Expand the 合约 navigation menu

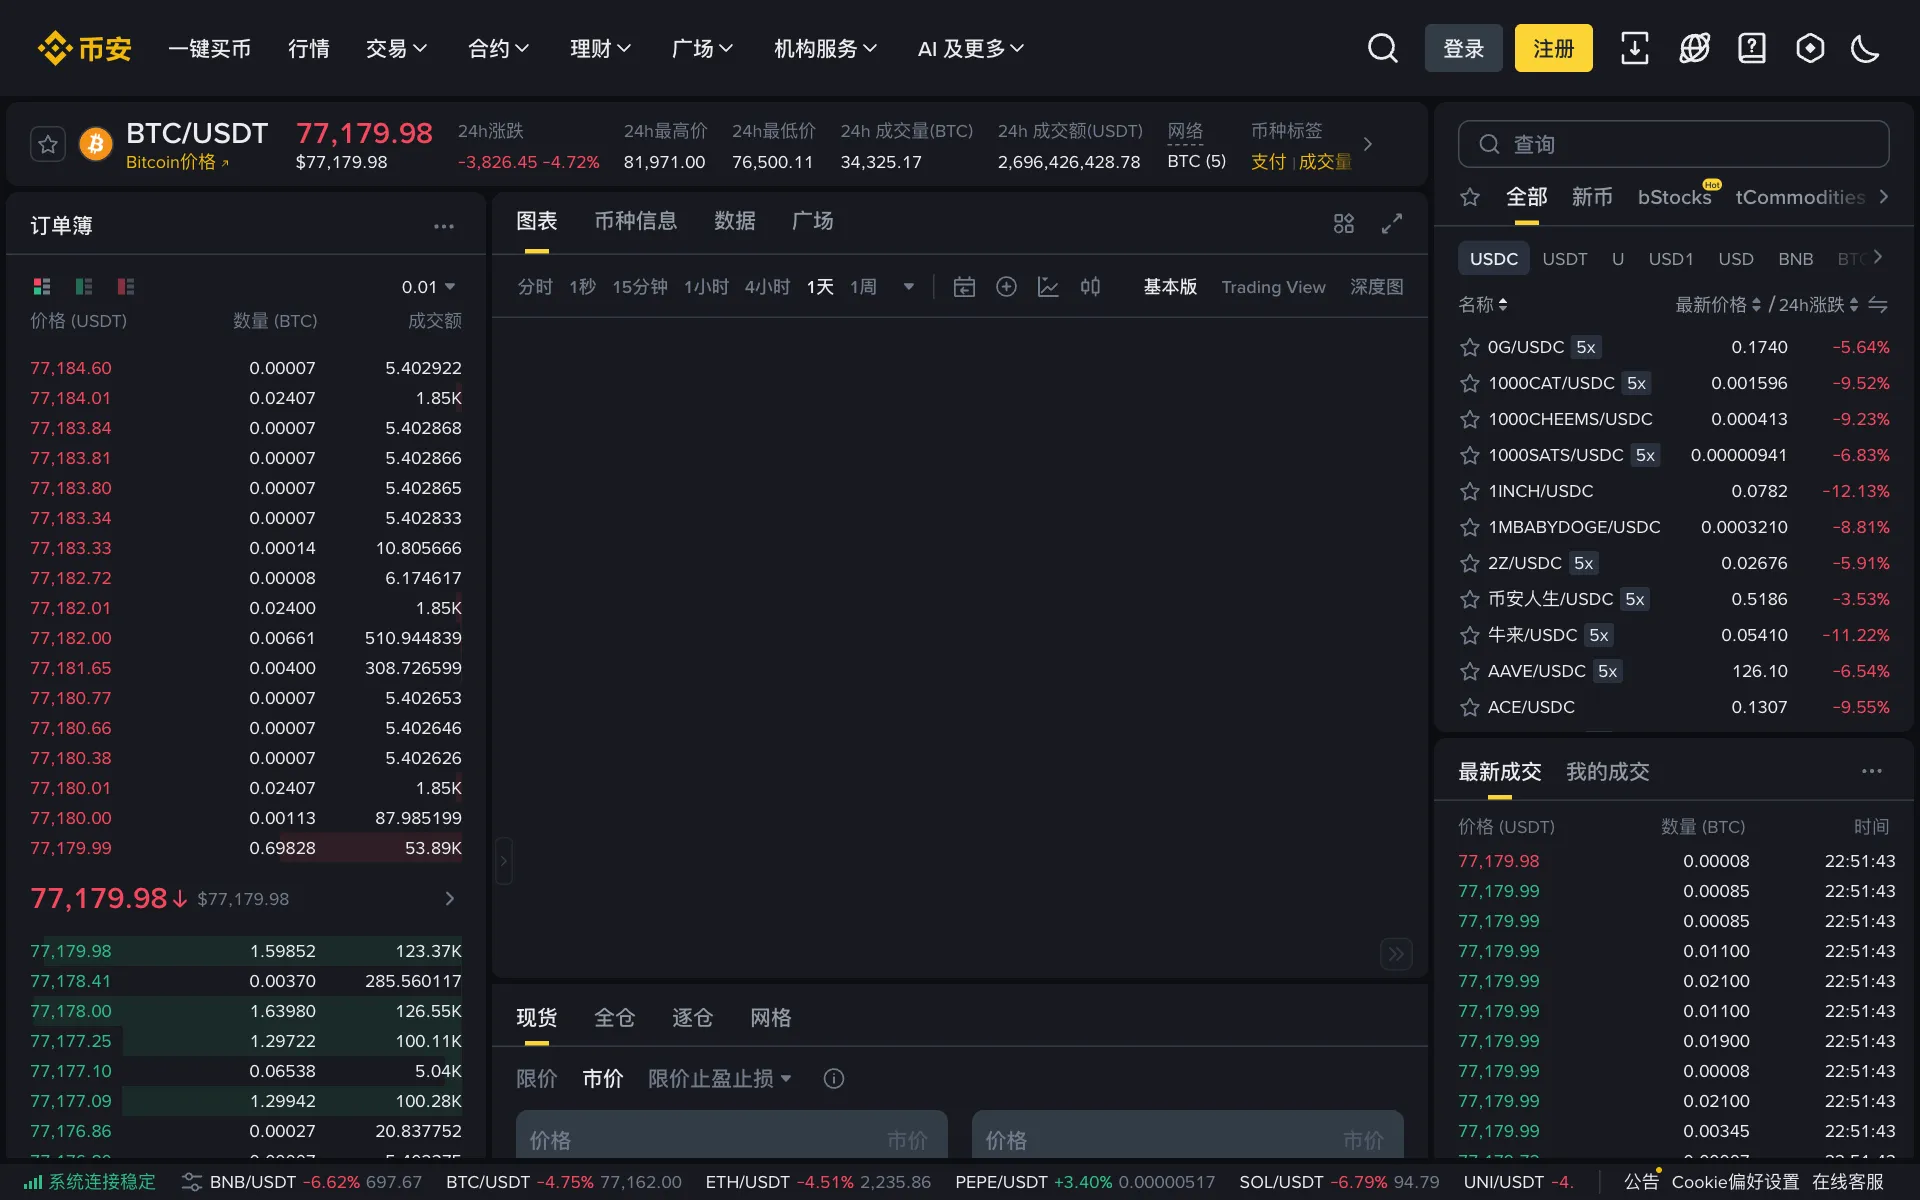[x=498, y=48]
